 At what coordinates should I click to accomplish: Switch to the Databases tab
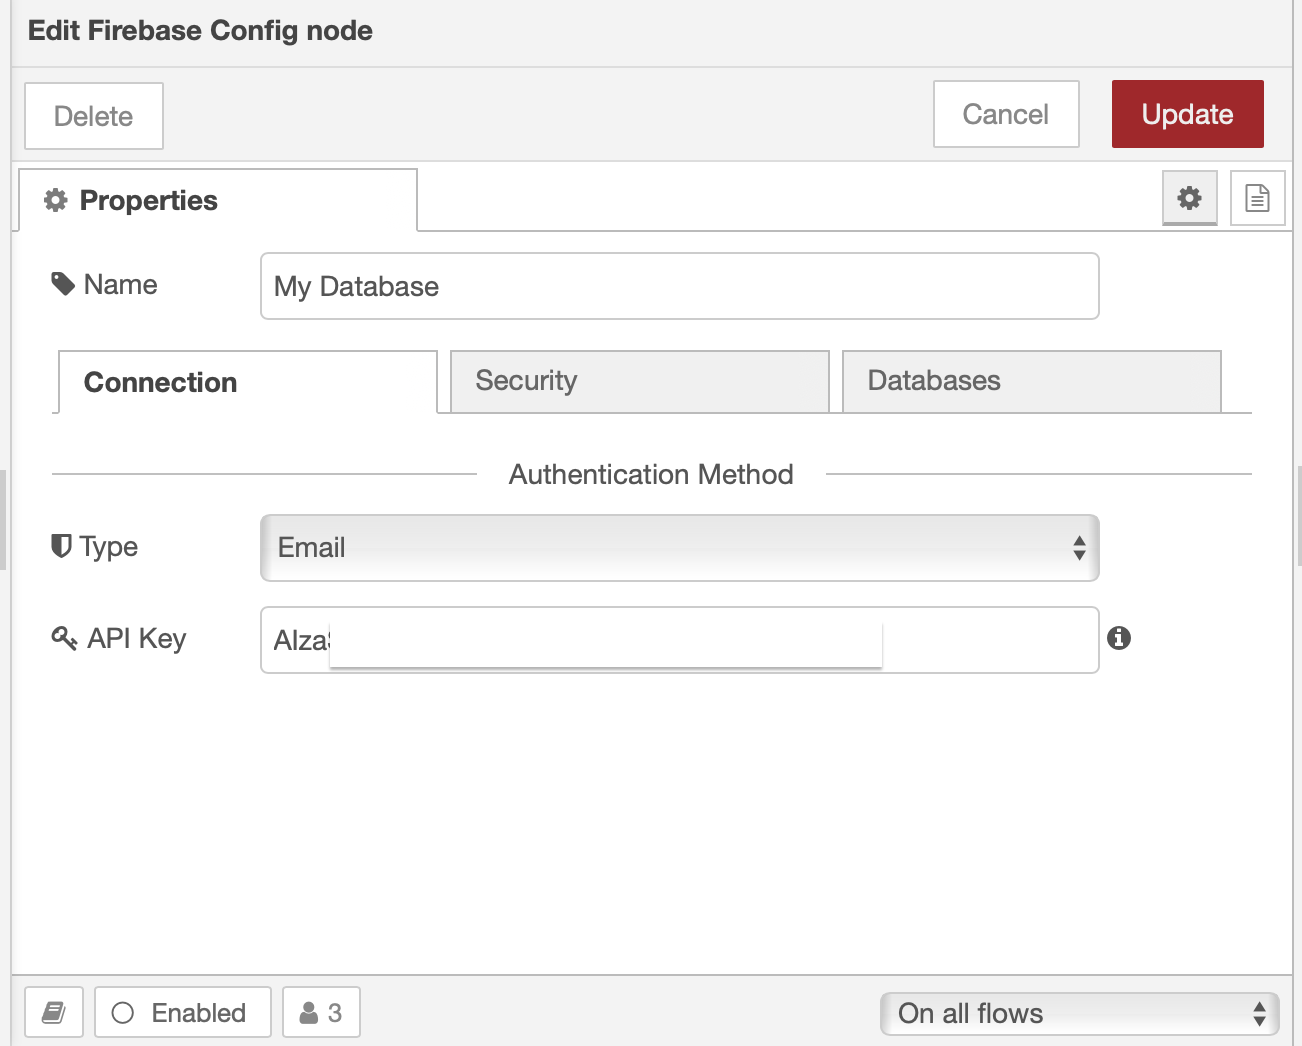[1032, 381]
